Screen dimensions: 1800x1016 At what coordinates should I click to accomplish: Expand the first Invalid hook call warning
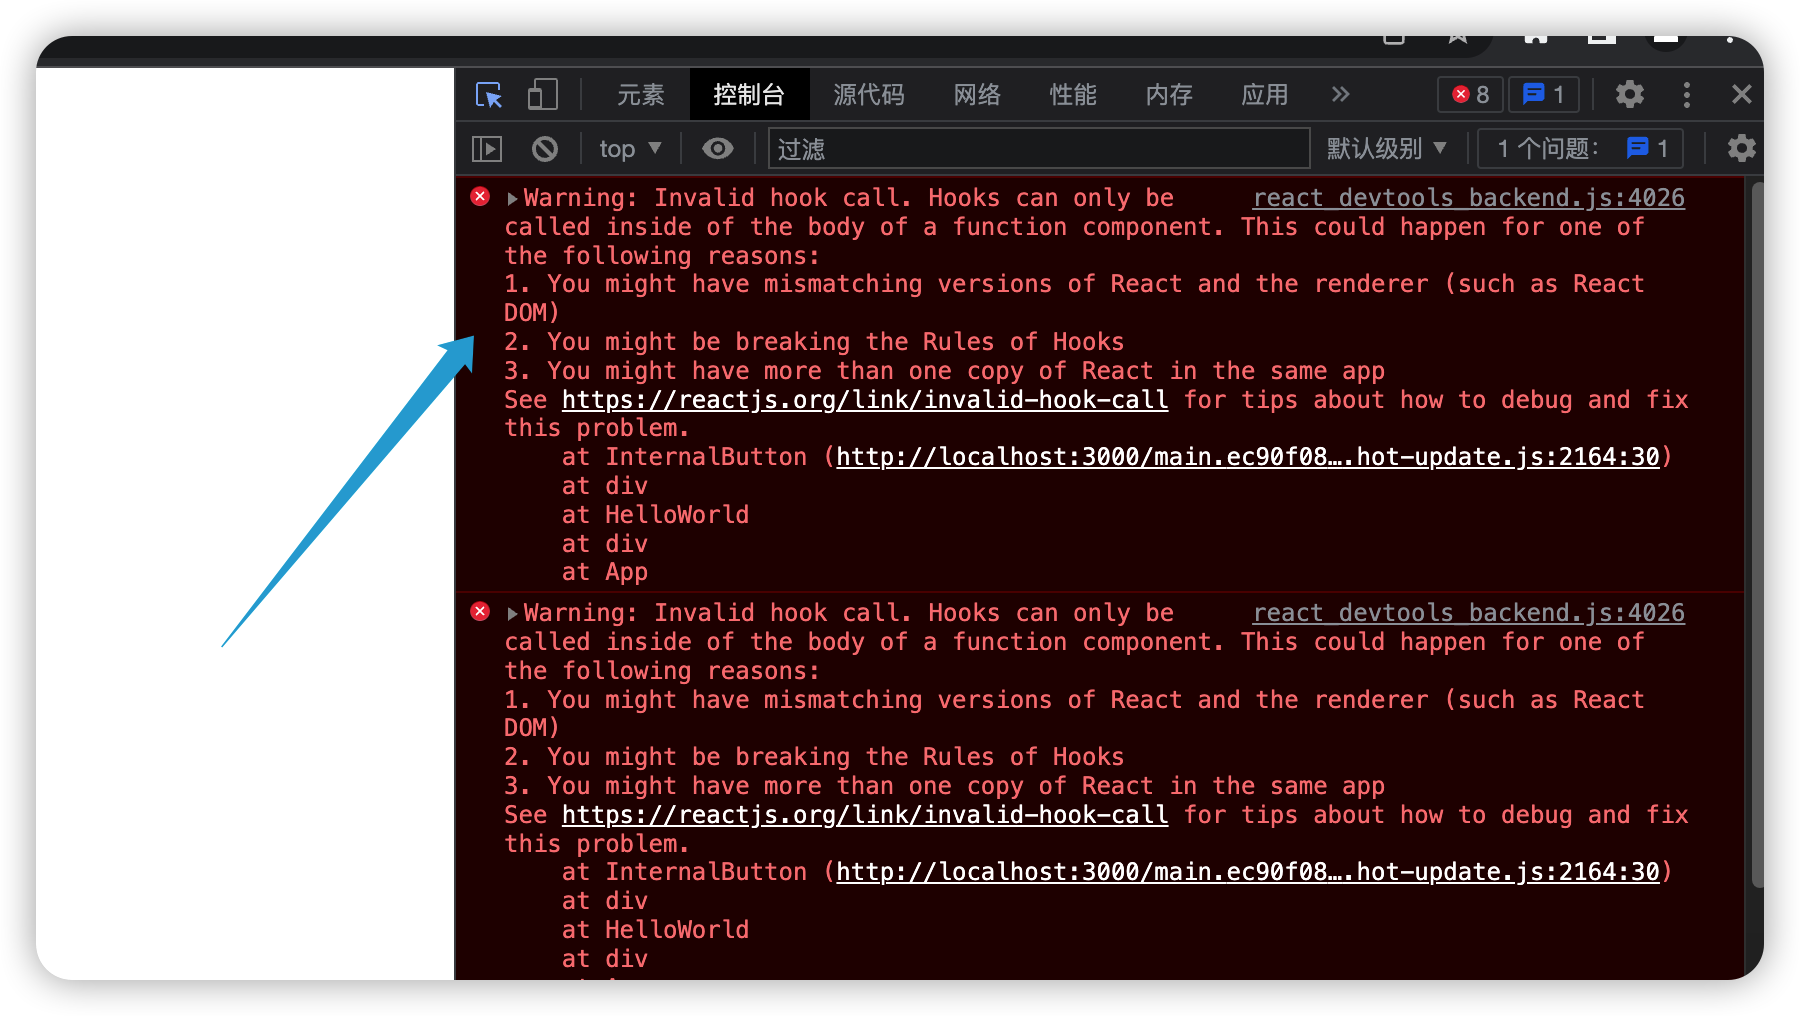coord(512,197)
